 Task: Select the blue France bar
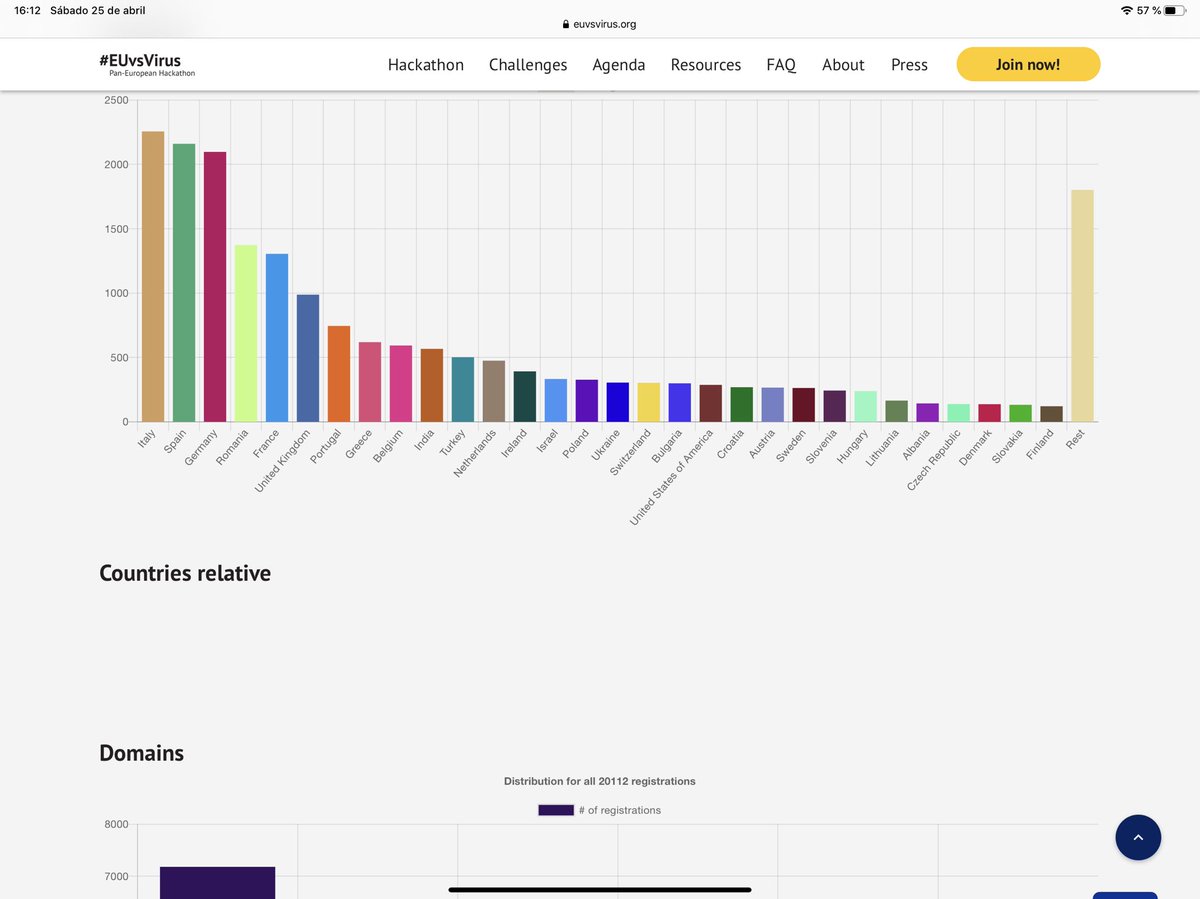[277, 338]
